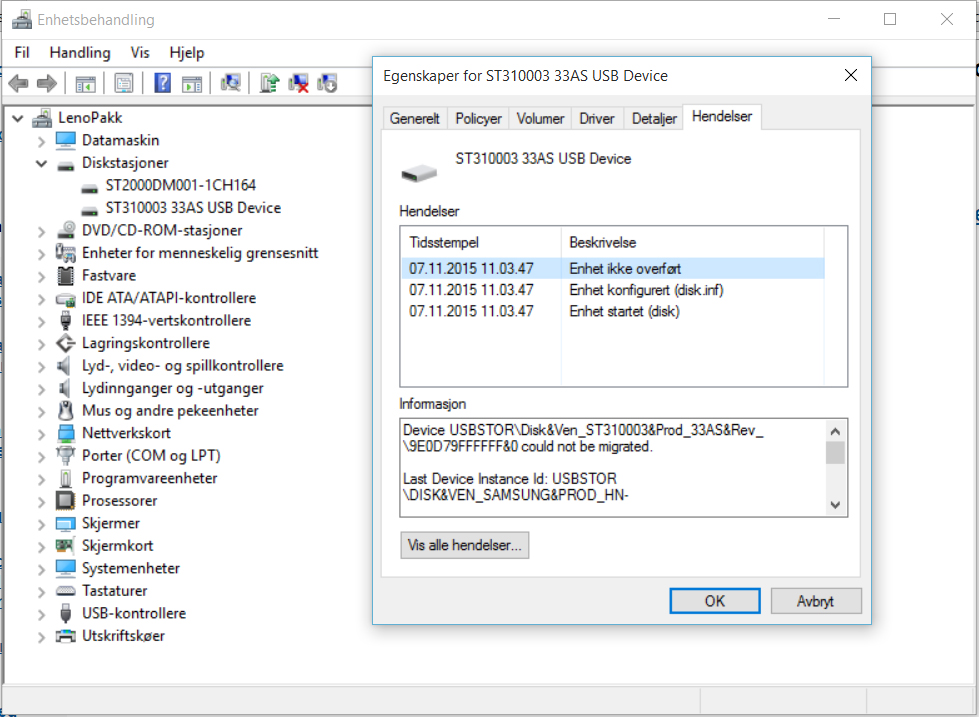Viewport: 979px width, 717px height.
Task: Click the toolbar icon with the down arrow
Action: pos(327,82)
